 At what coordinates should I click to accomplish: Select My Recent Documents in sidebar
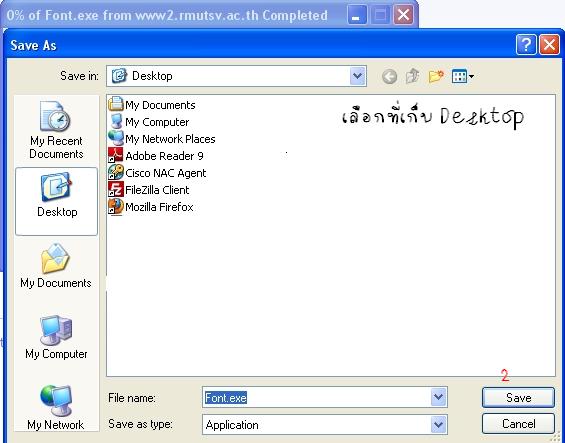pyautogui.click(x=56, y=130)
